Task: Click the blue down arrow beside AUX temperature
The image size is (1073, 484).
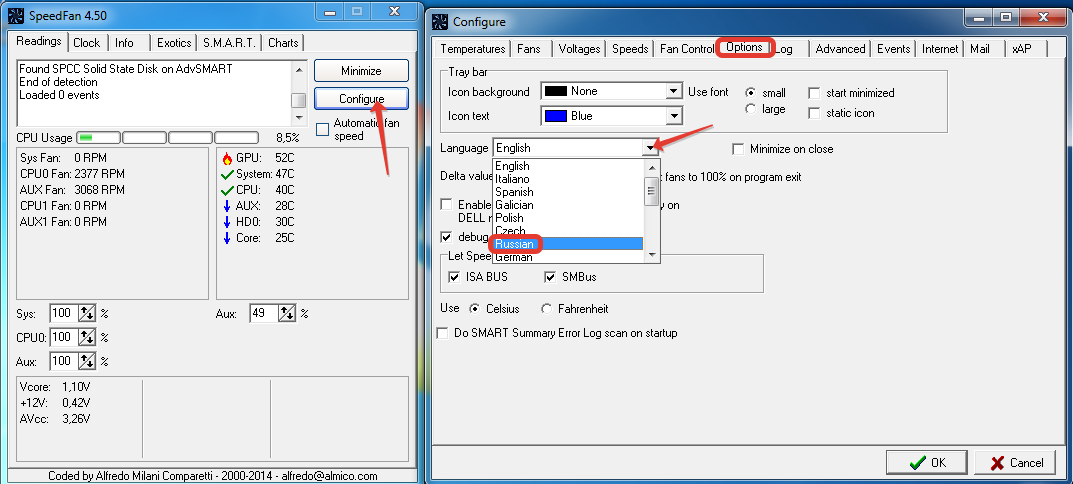Action: pos(227,206)
